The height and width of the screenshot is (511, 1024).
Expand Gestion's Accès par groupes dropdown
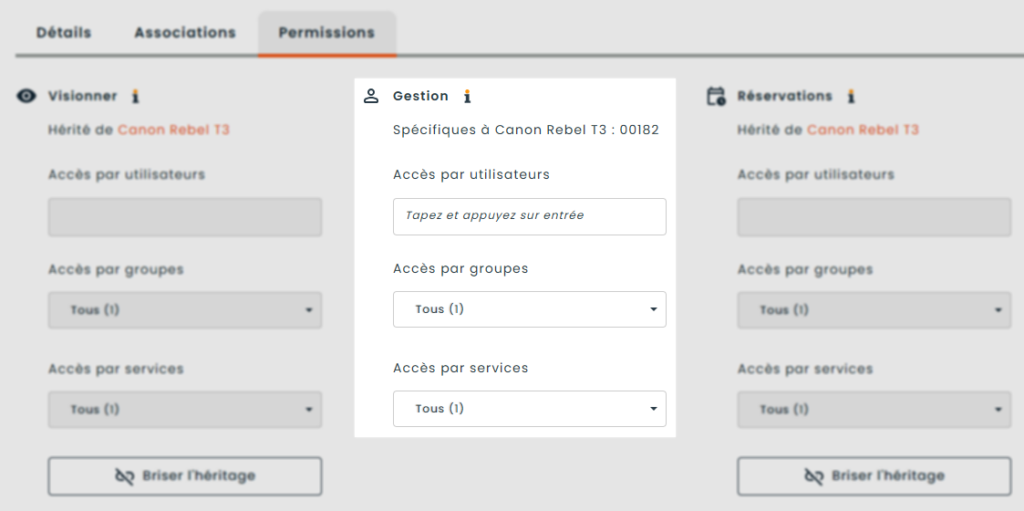[529, 309]
